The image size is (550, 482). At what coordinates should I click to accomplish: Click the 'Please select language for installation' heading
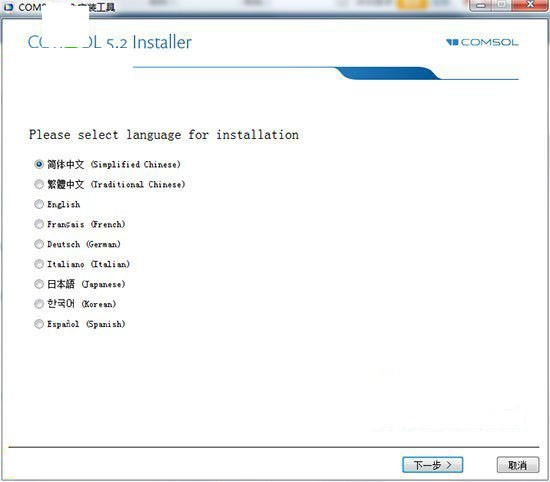164,135
